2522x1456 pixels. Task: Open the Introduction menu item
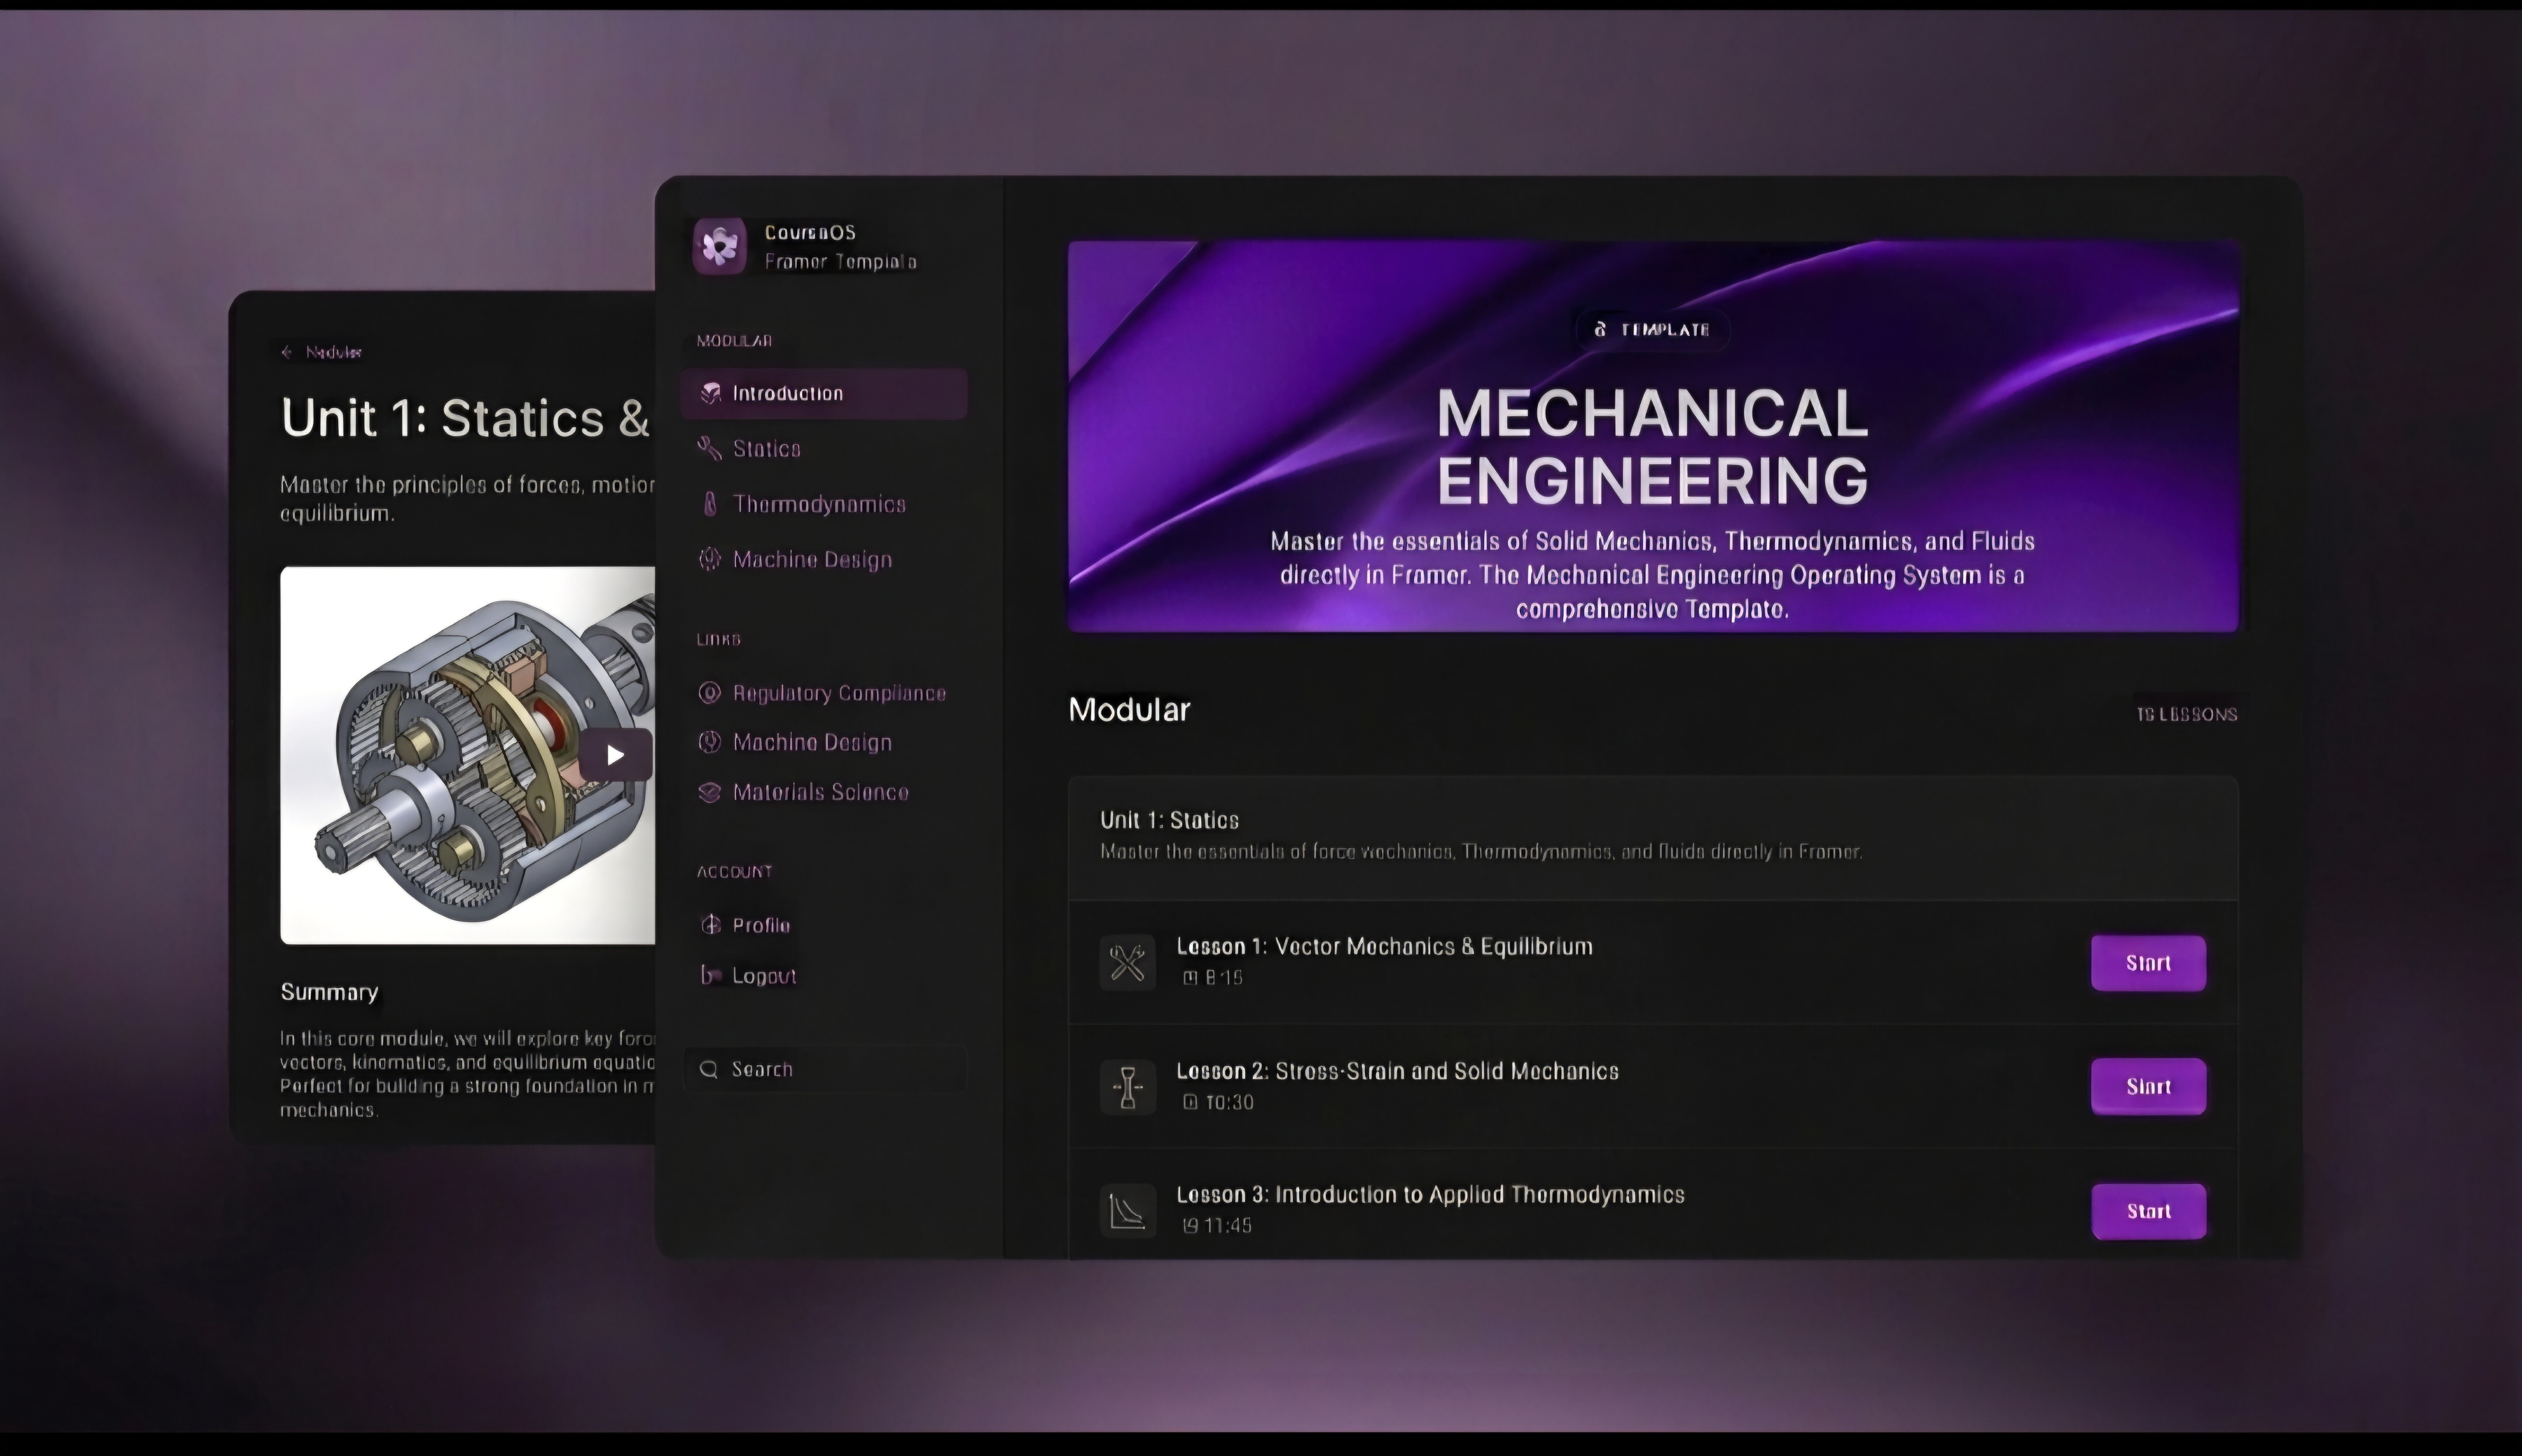(x=823, y=393)
